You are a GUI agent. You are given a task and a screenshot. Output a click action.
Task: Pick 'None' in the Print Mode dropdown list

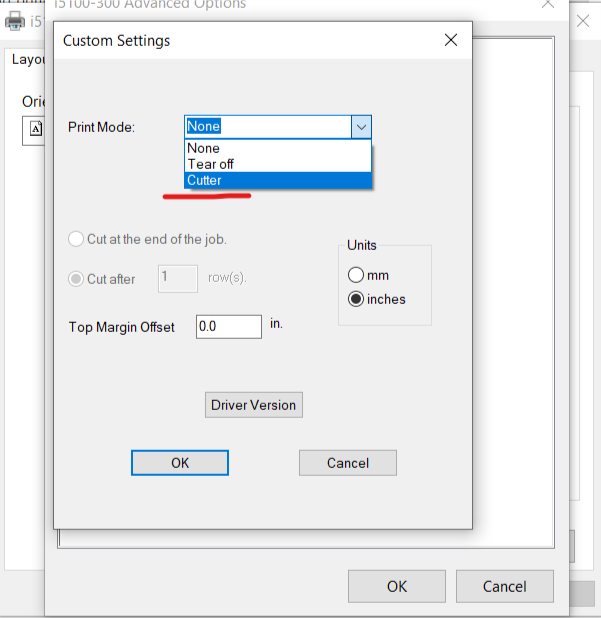(x=278, y=148)
